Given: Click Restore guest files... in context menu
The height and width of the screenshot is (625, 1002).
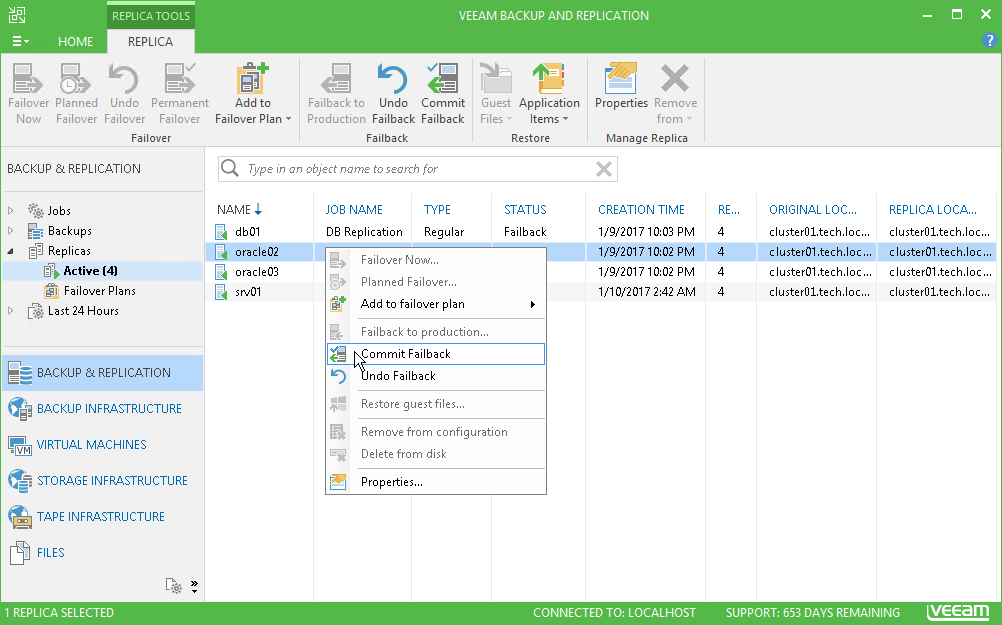Looking at the screenshot, I should tap(436, 404).
